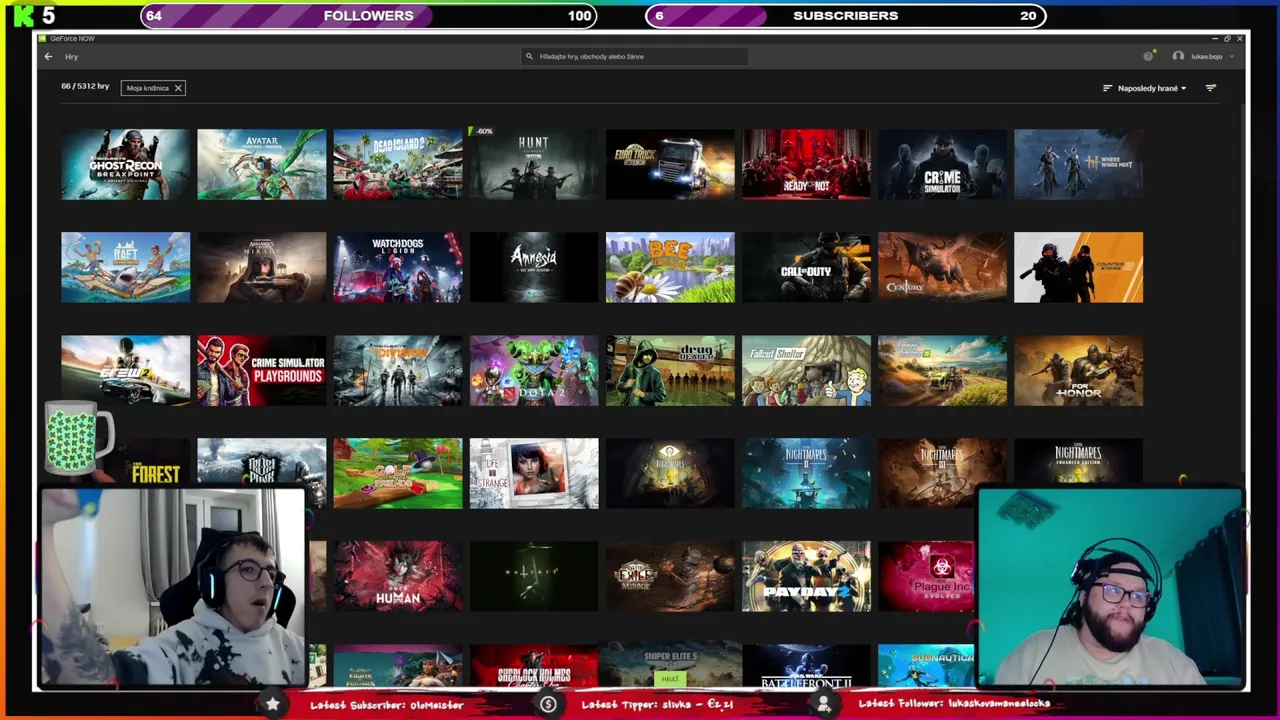Open the Dota 2 tile
The height and width of the screenshot is (720, 1280).
[534, 370]
